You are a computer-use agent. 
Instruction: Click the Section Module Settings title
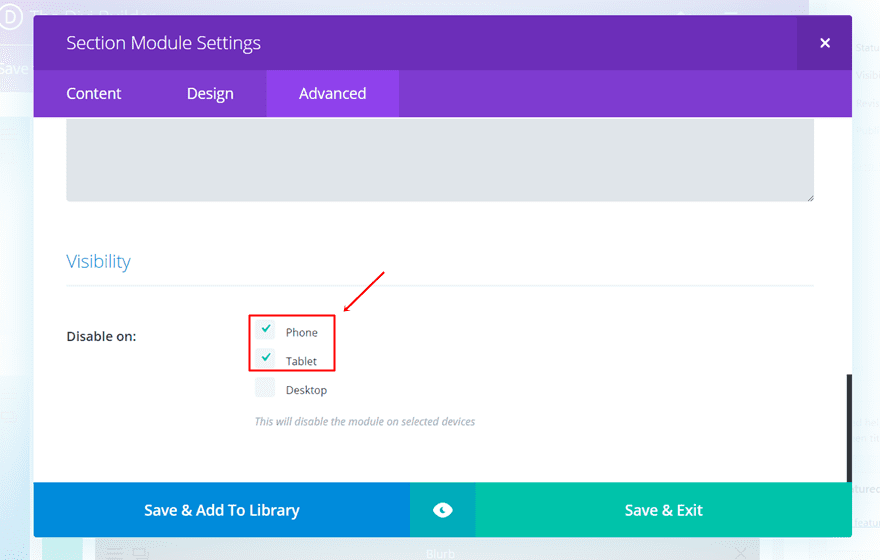click(163, 43)
